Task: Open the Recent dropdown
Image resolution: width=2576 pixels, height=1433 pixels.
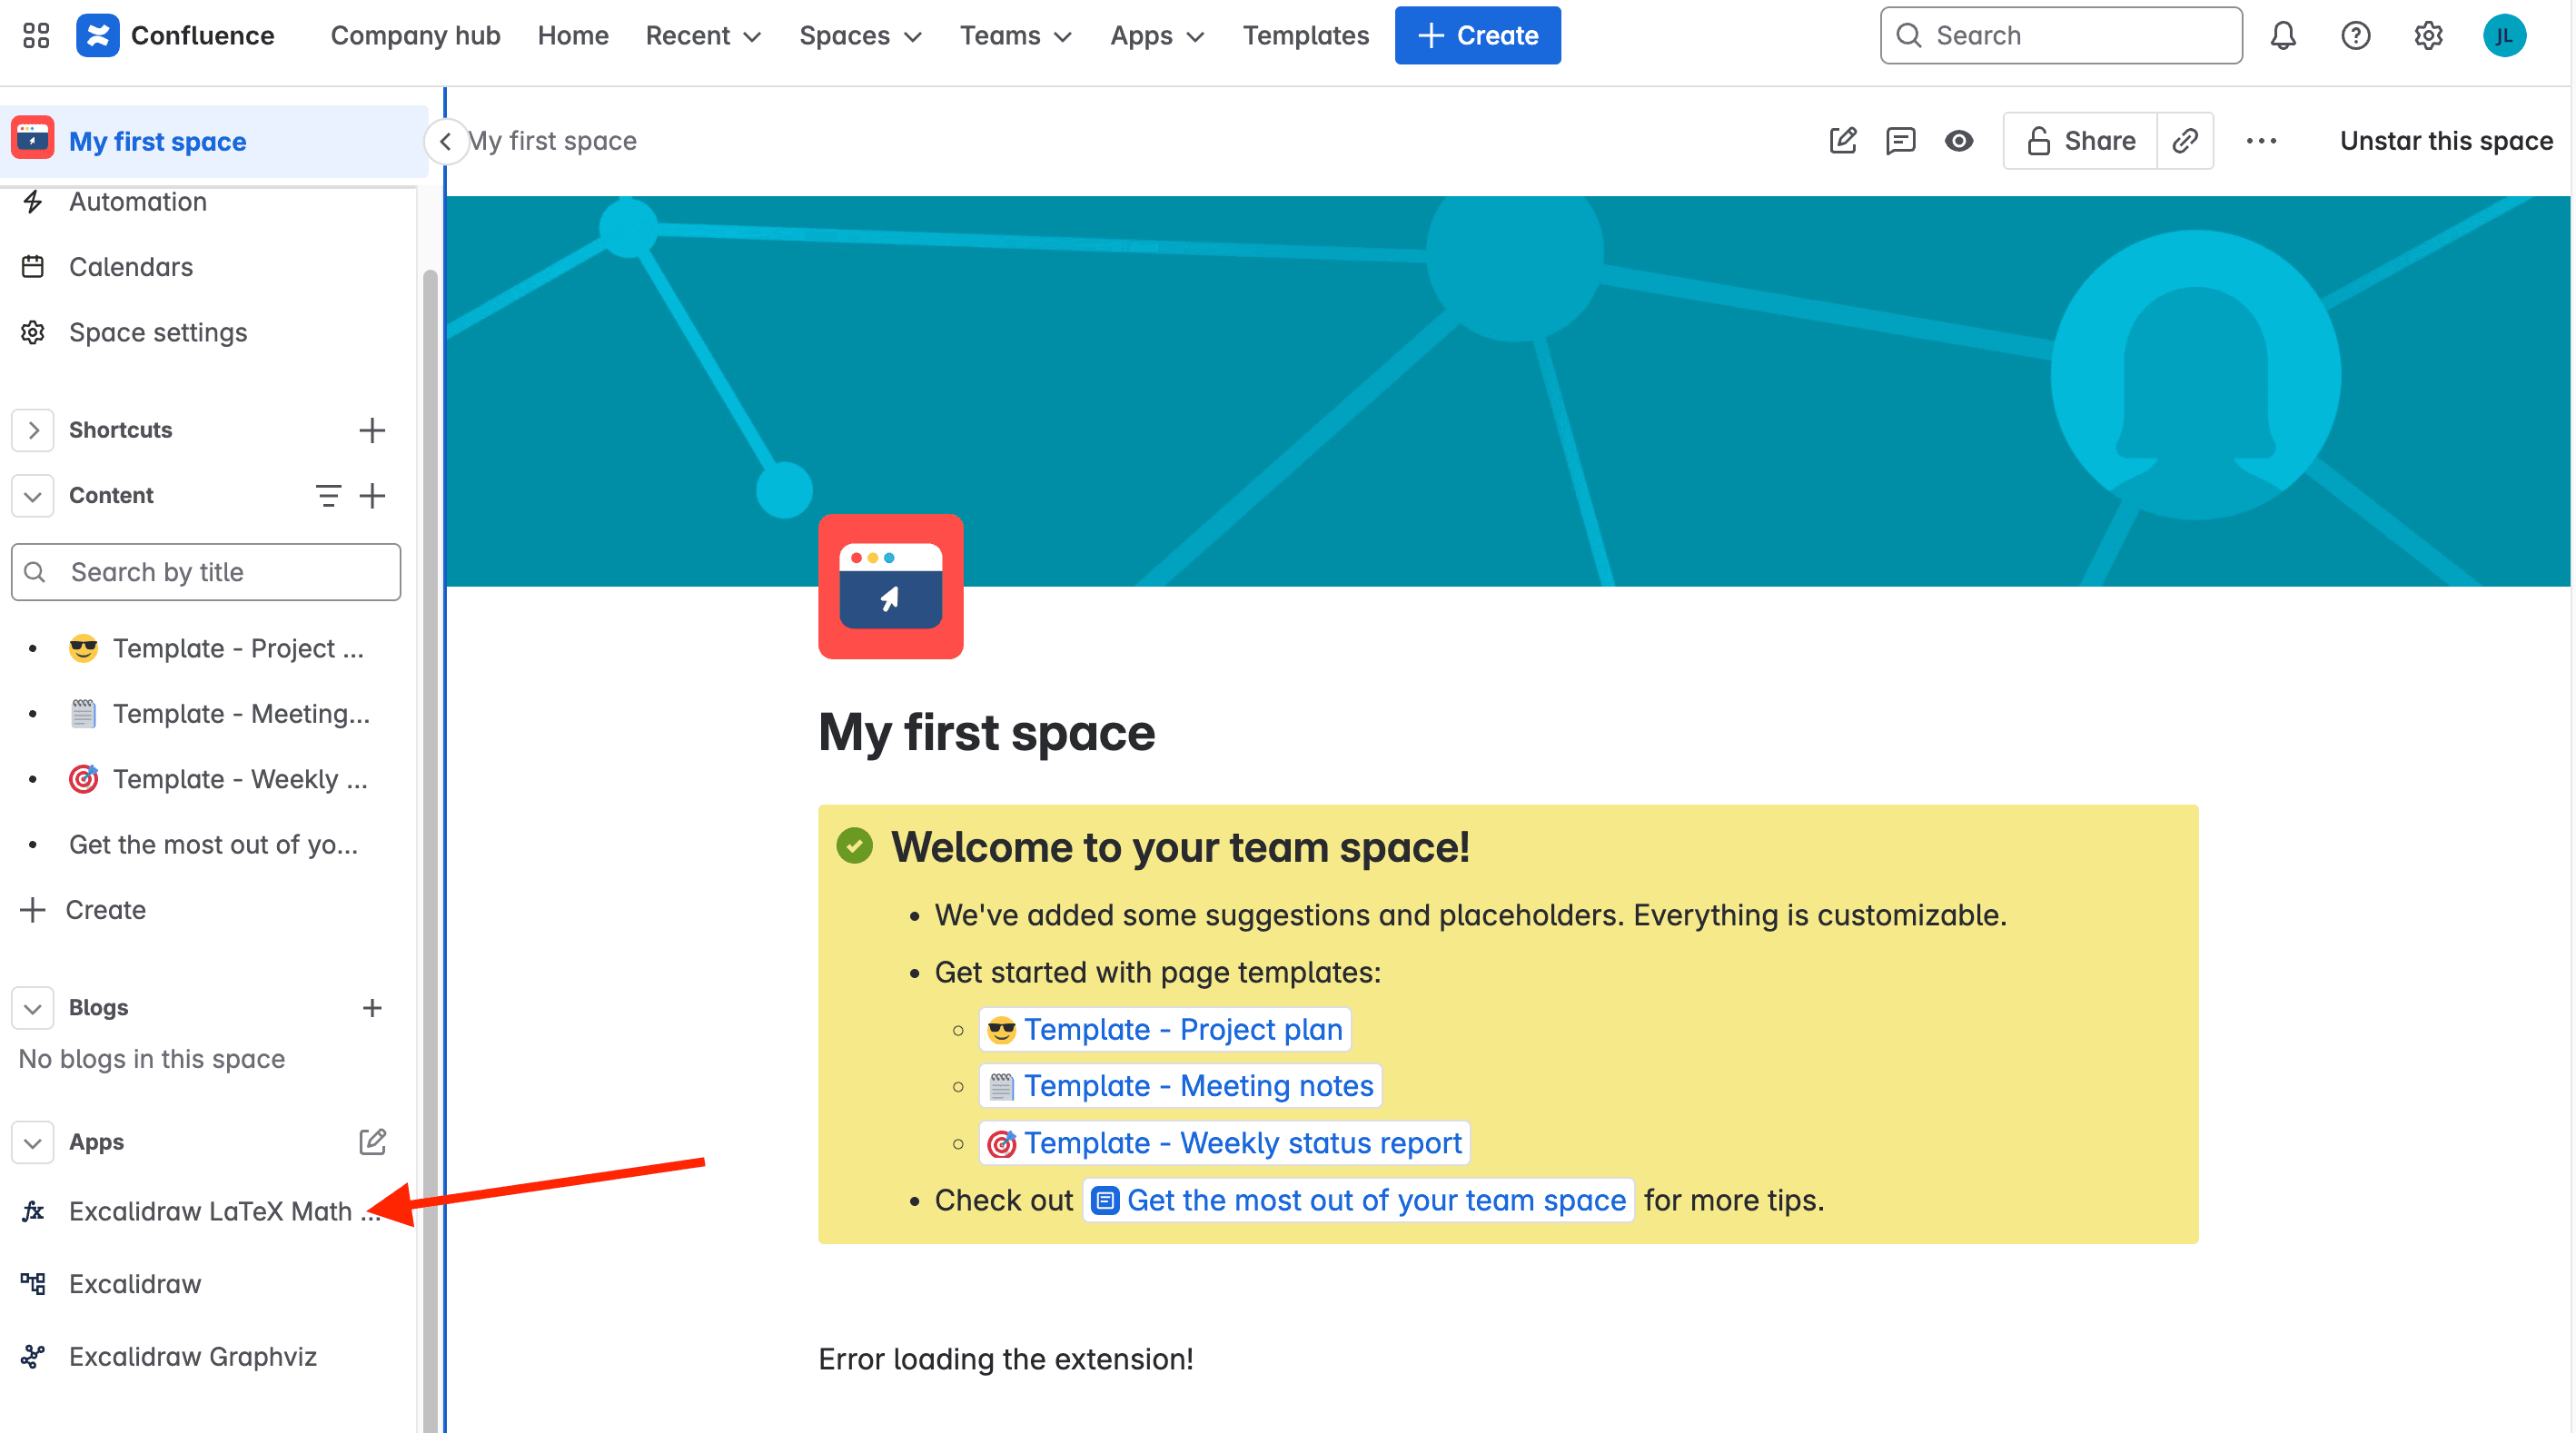Action: click(x=703, y=36)
